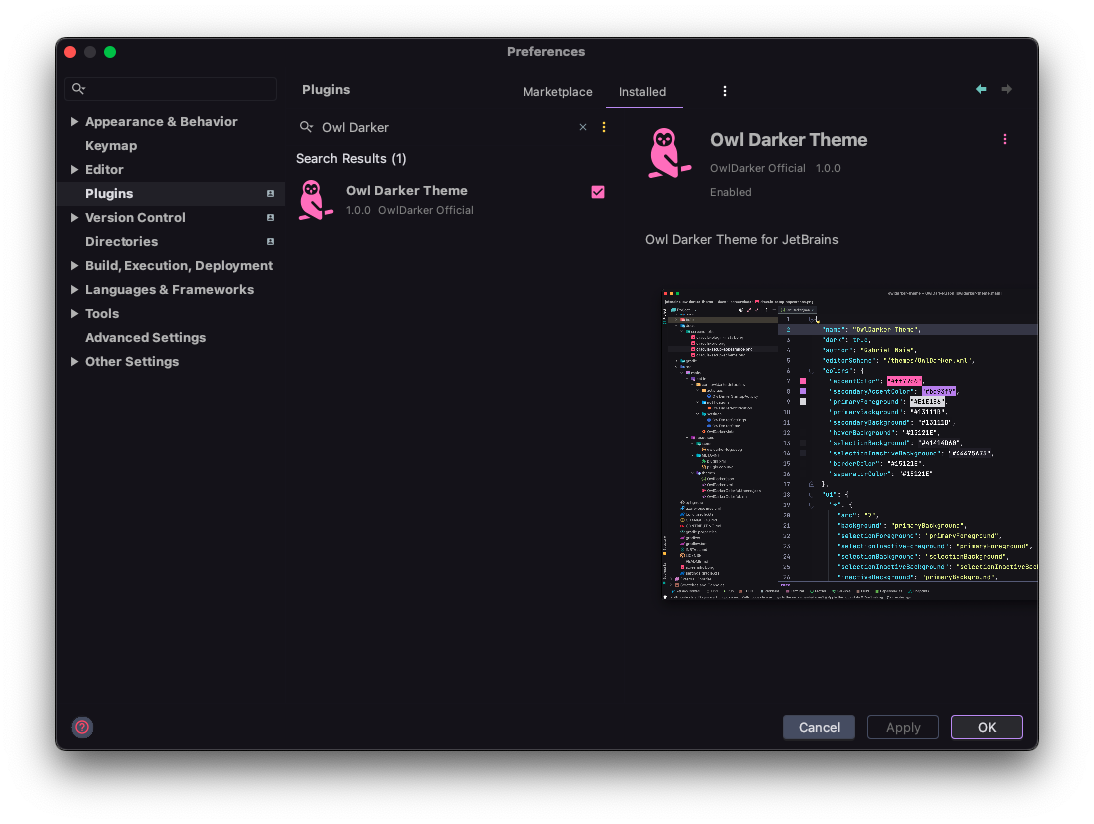The image size is (1094, 824).
Task: Select Plugins in settings tree
Action: click(x=170, y=194)
